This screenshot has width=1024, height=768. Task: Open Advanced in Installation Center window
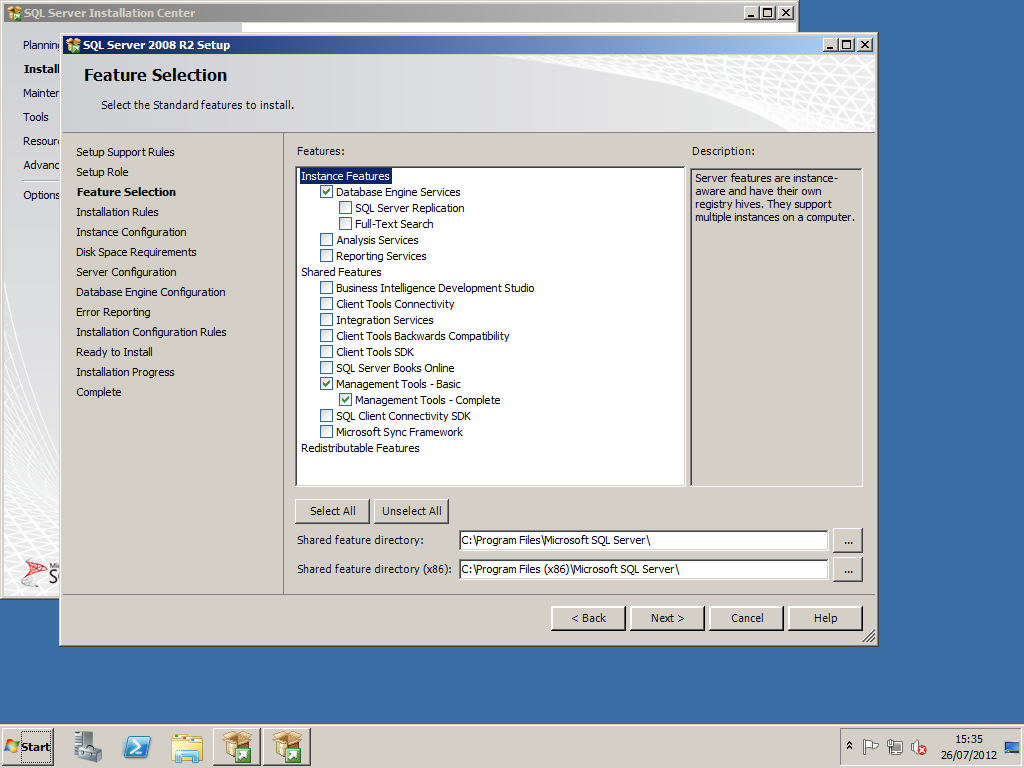point(41,165)
